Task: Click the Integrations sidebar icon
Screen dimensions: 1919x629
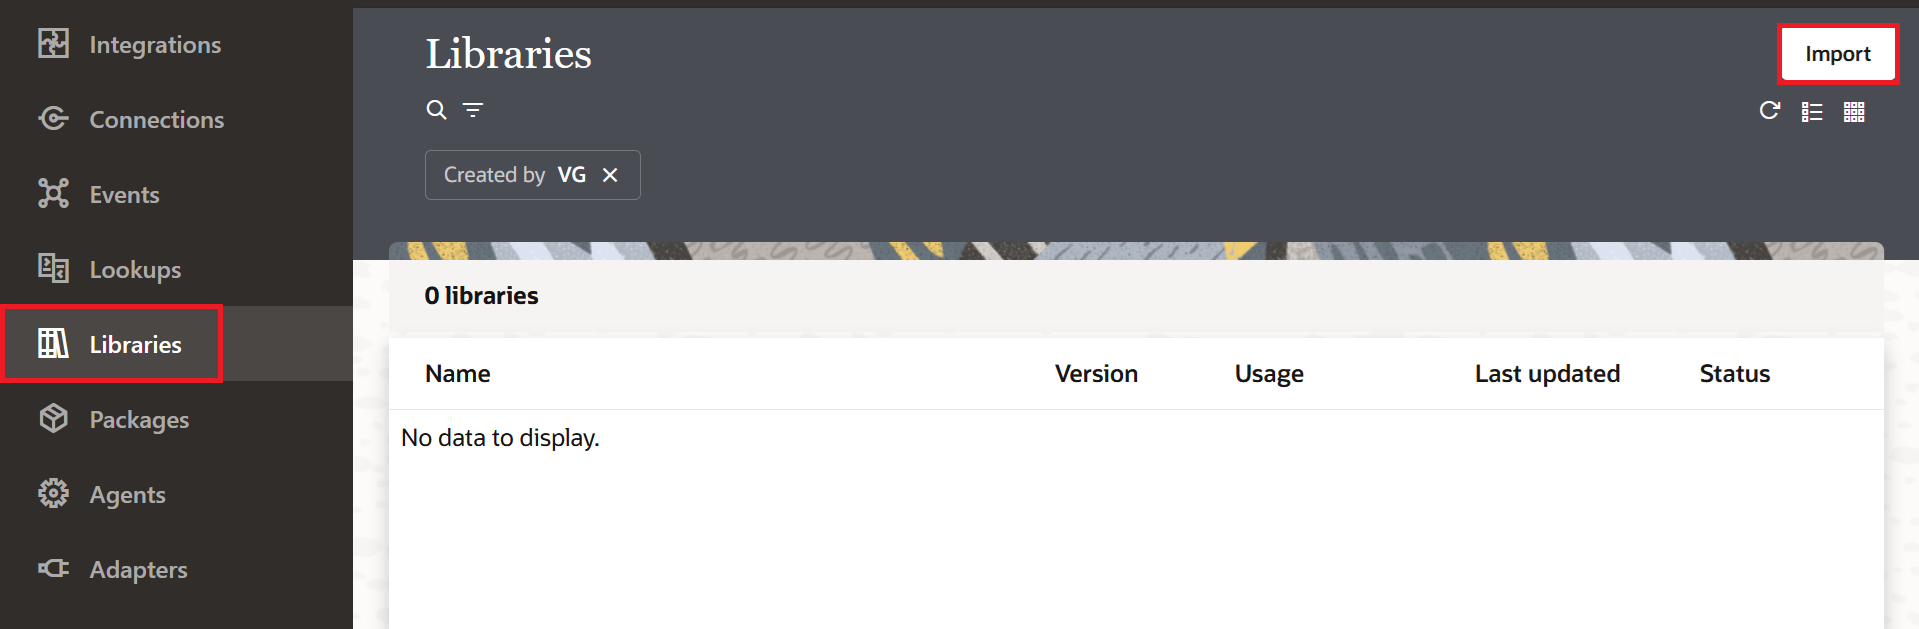Action: click(x=53, y=44)
